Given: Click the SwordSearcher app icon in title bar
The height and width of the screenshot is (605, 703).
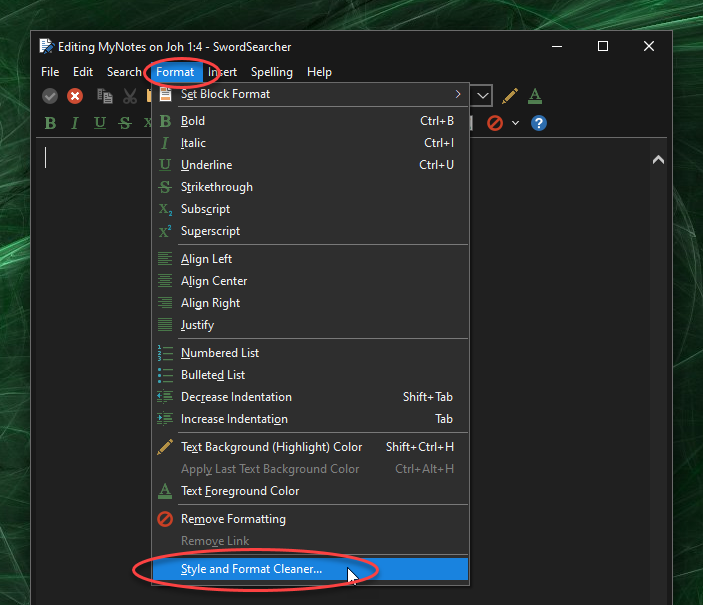Looking at the screenshot, I should click(47, 46).
